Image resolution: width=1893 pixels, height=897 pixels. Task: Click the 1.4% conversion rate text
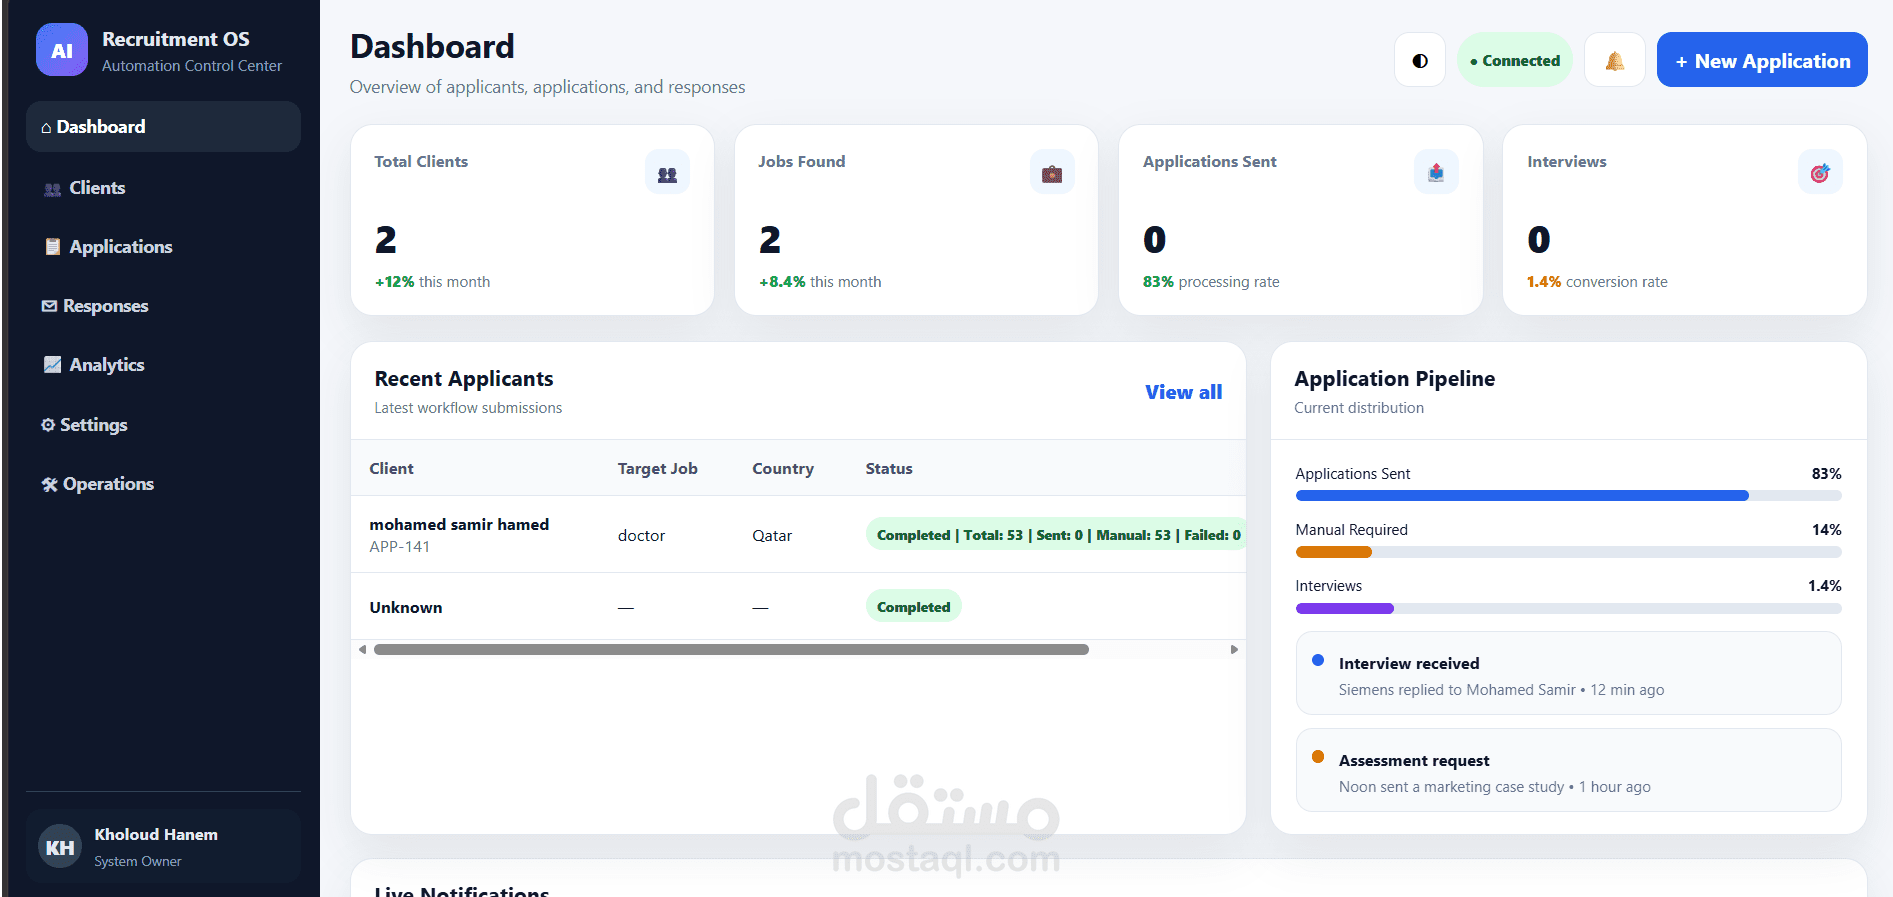pyautogui.click(x=1597, y=282)
